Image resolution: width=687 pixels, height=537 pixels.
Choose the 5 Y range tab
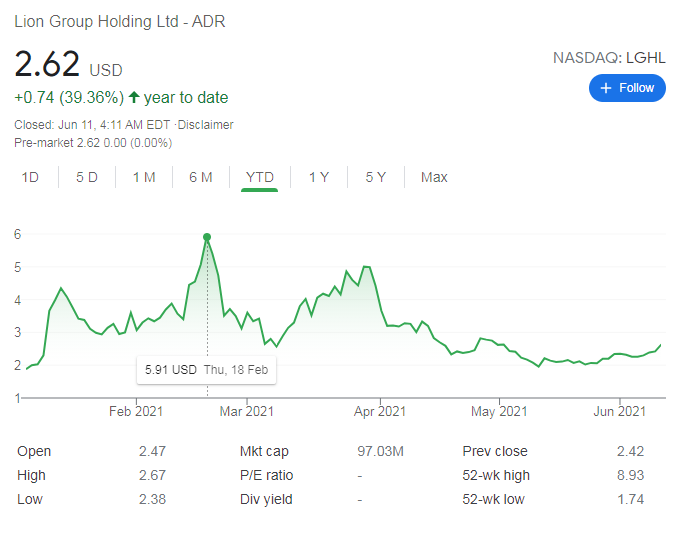[x=376, y=177]
